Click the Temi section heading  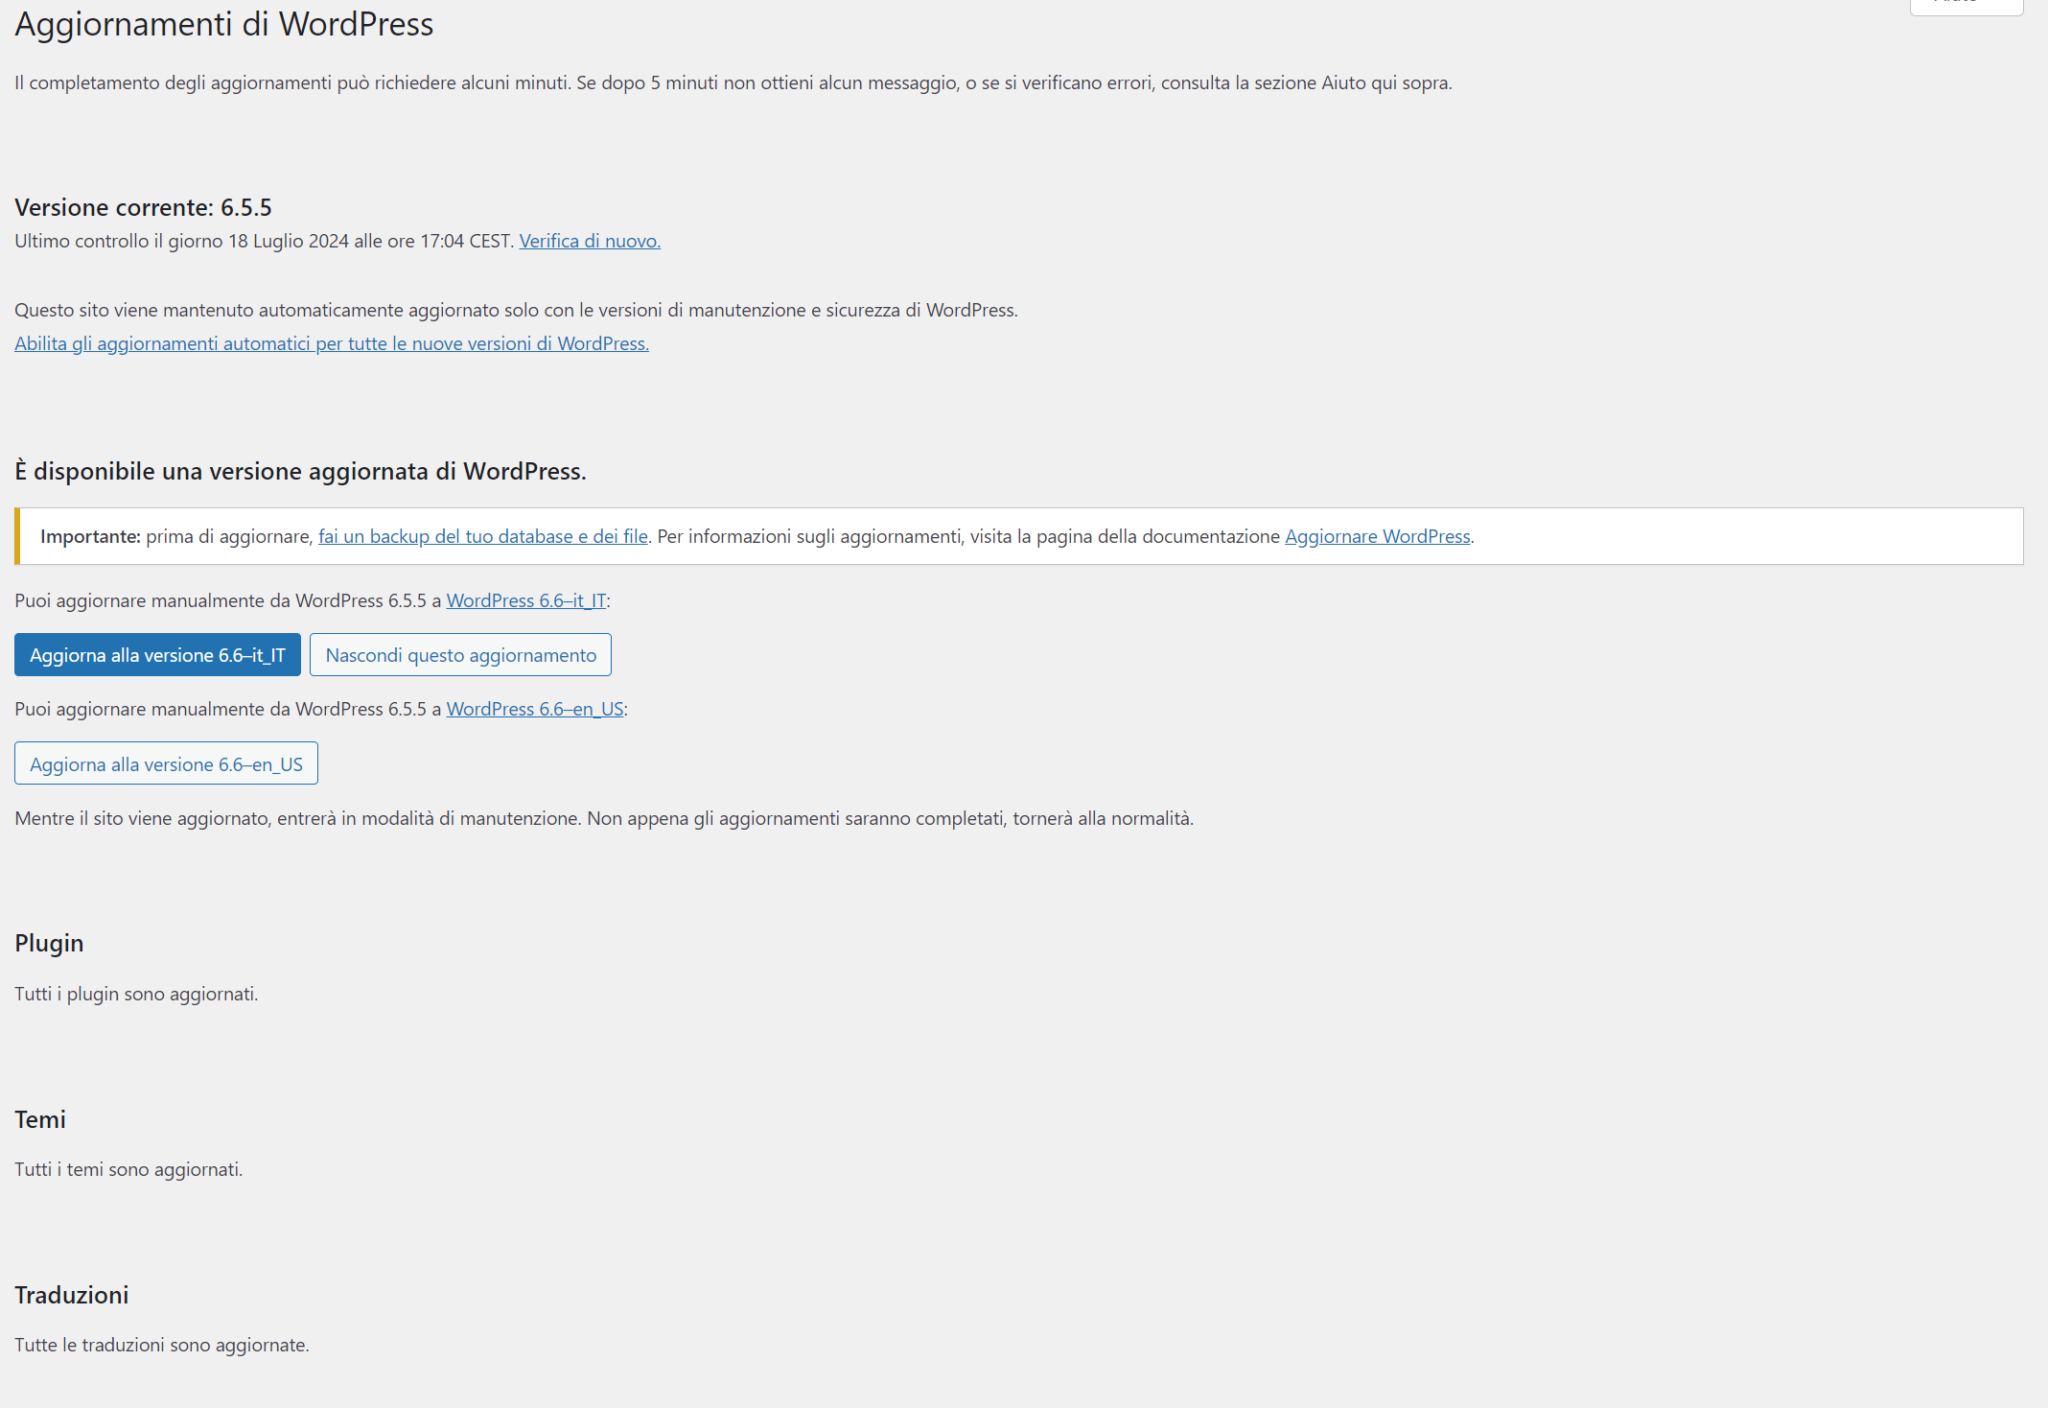40,1119
